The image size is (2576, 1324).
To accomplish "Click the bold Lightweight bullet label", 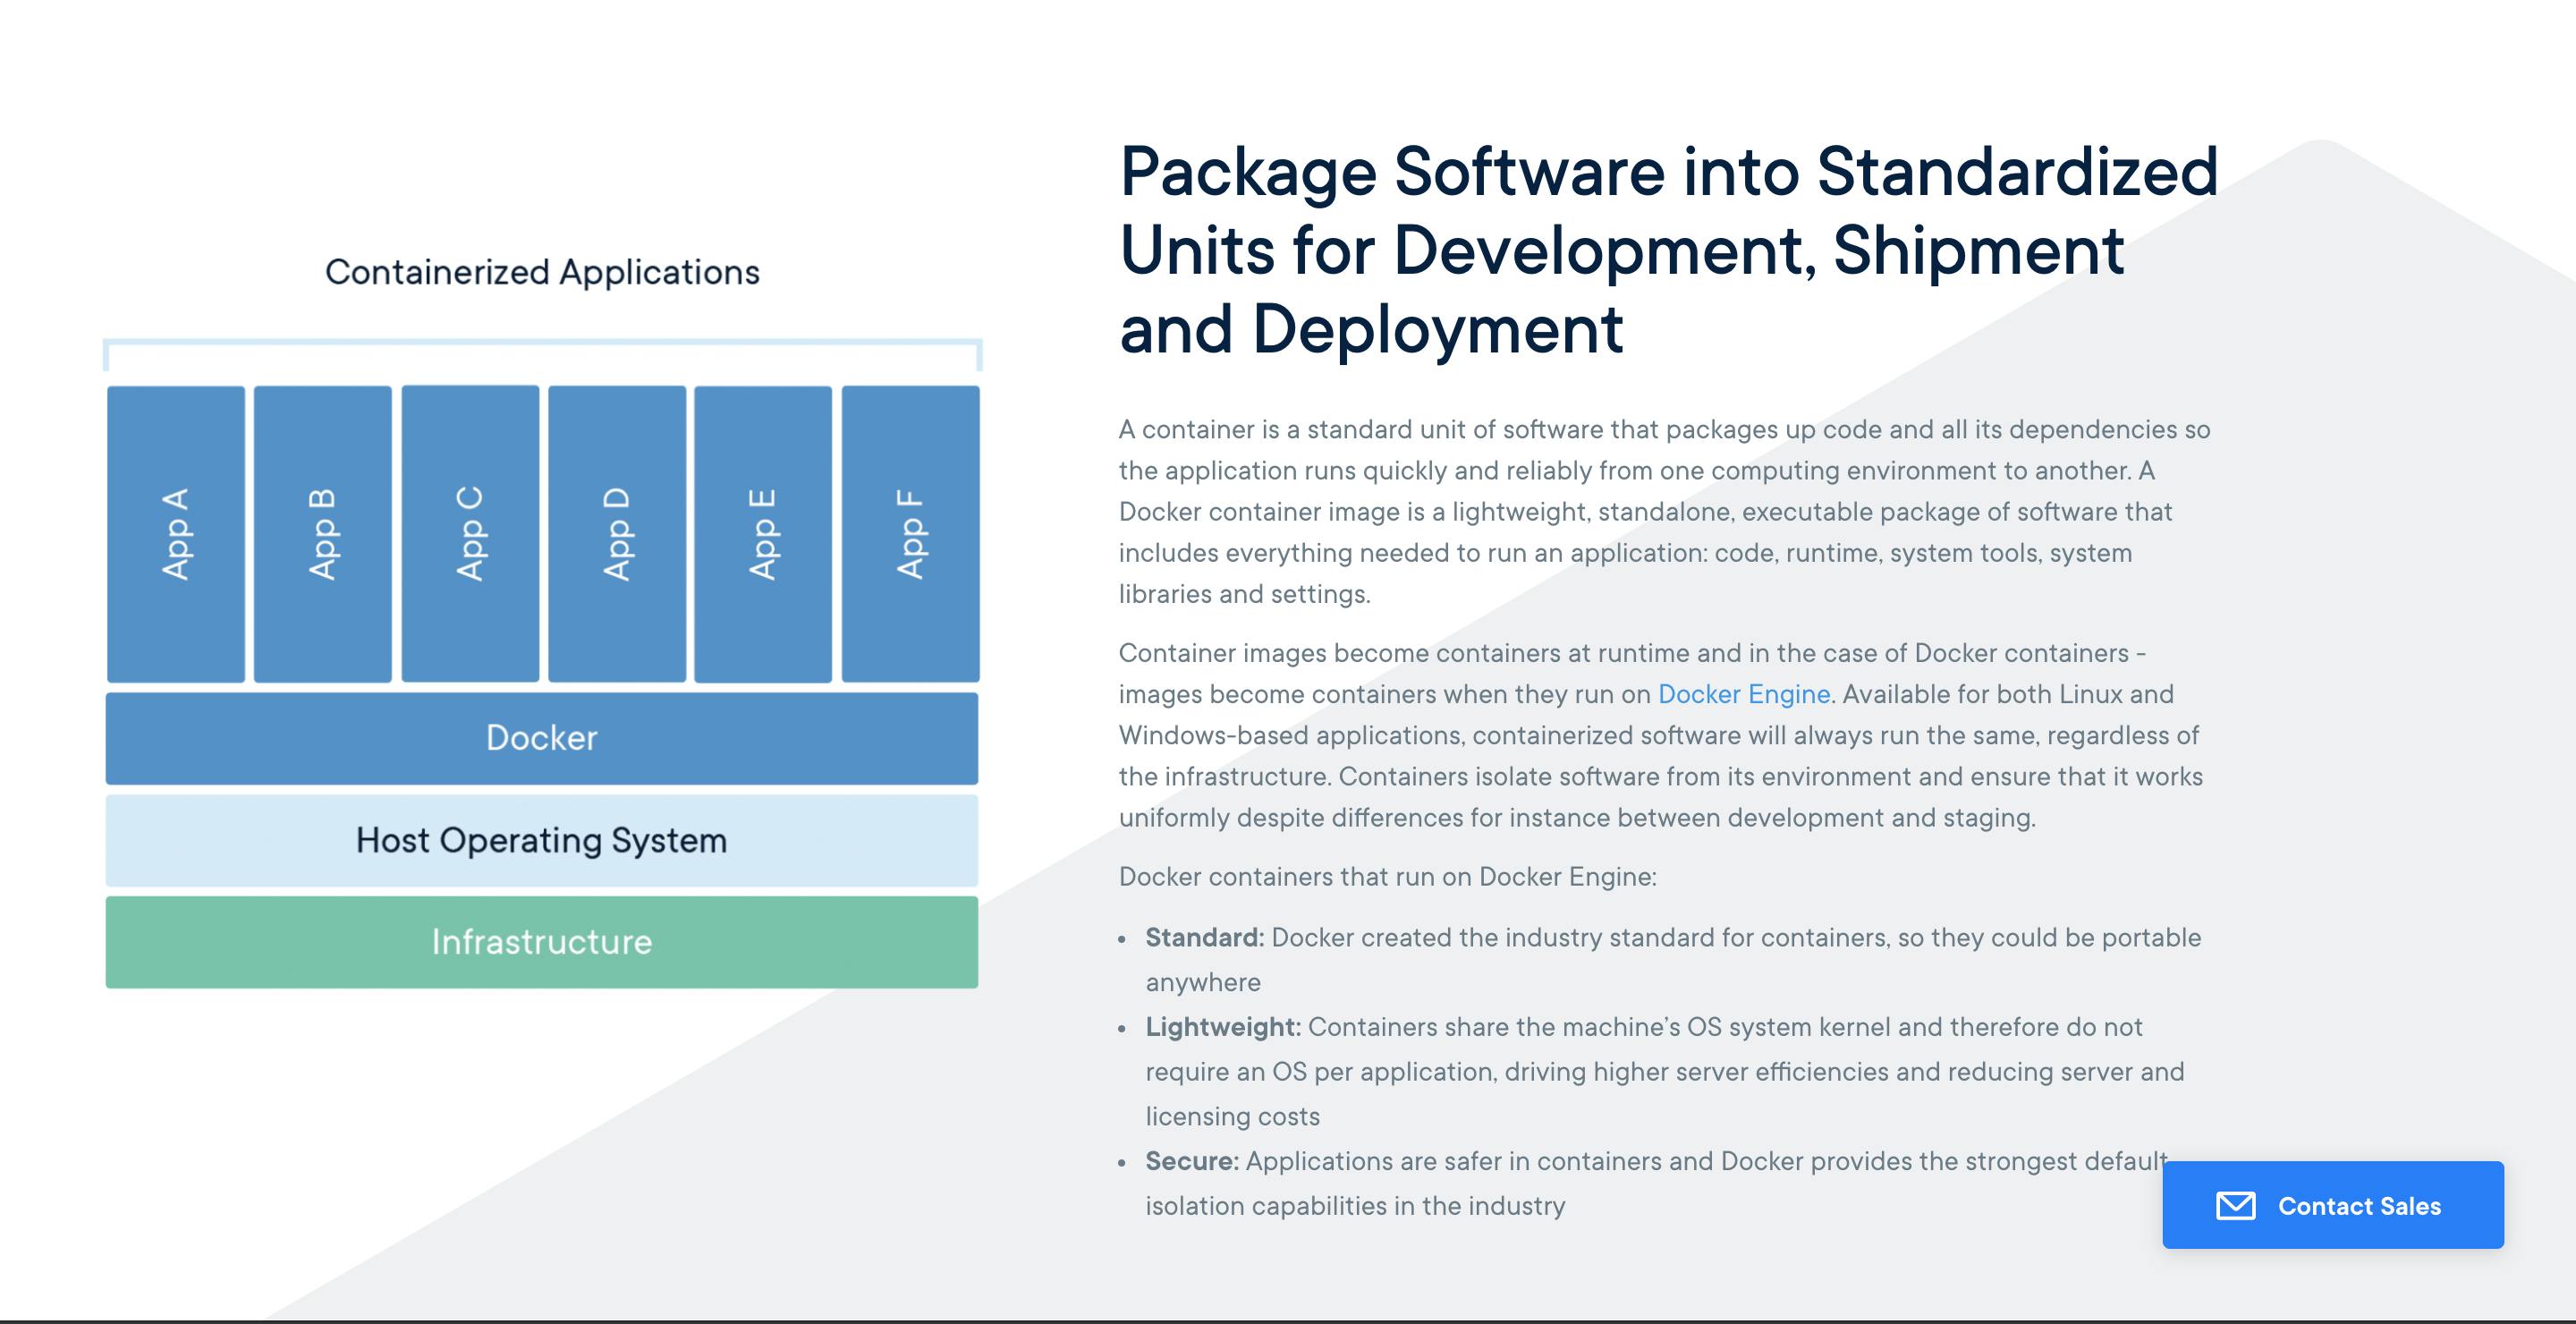I will [1222, 1027].
